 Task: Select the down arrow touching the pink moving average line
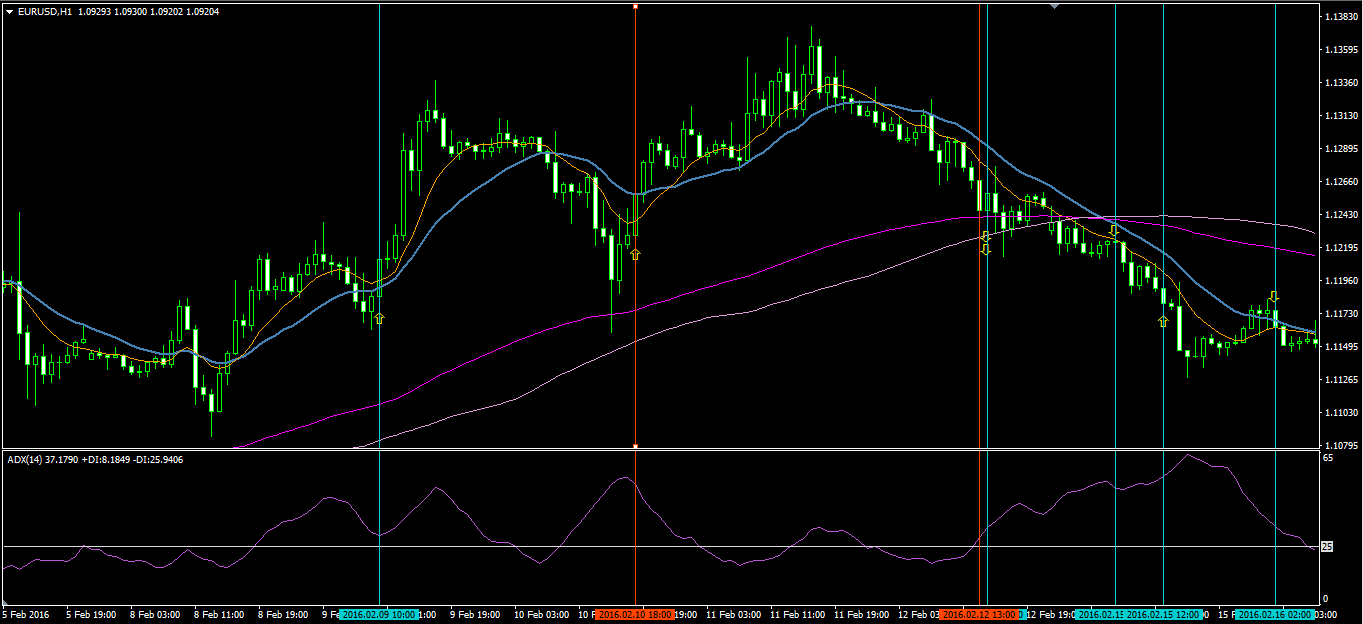(x=1114, y=231)
